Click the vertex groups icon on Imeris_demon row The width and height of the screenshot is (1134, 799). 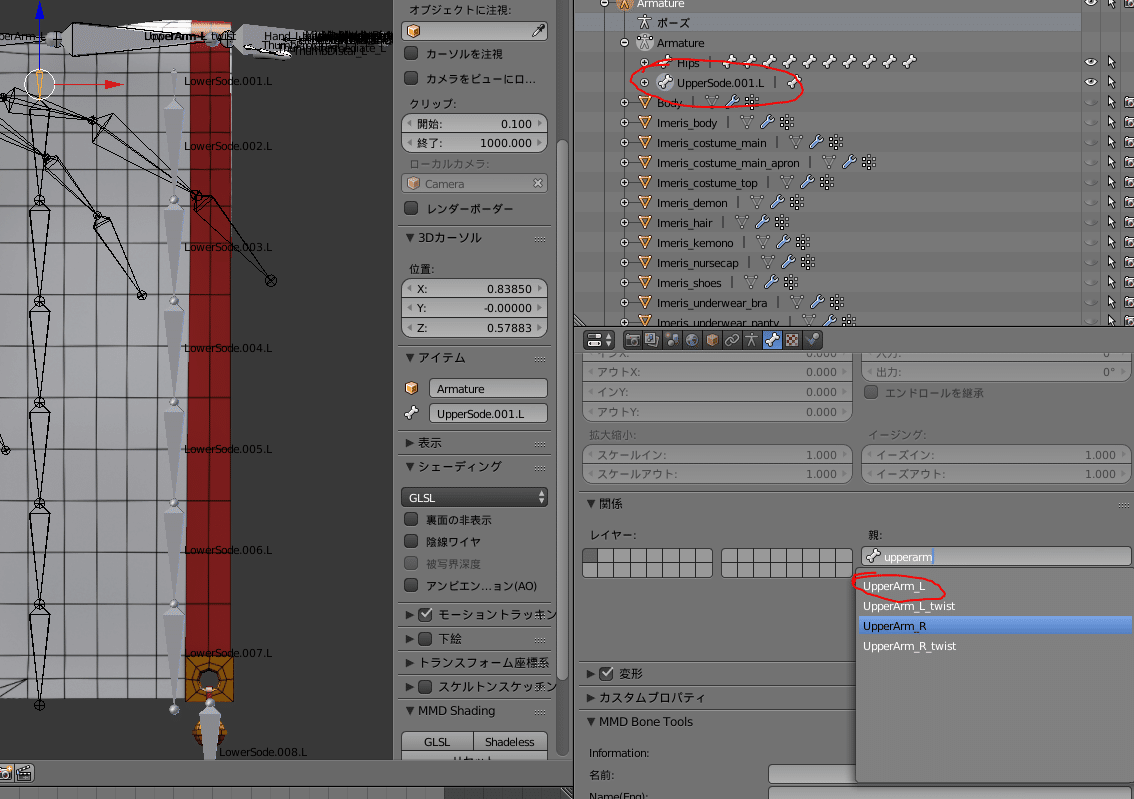(796, 202)
